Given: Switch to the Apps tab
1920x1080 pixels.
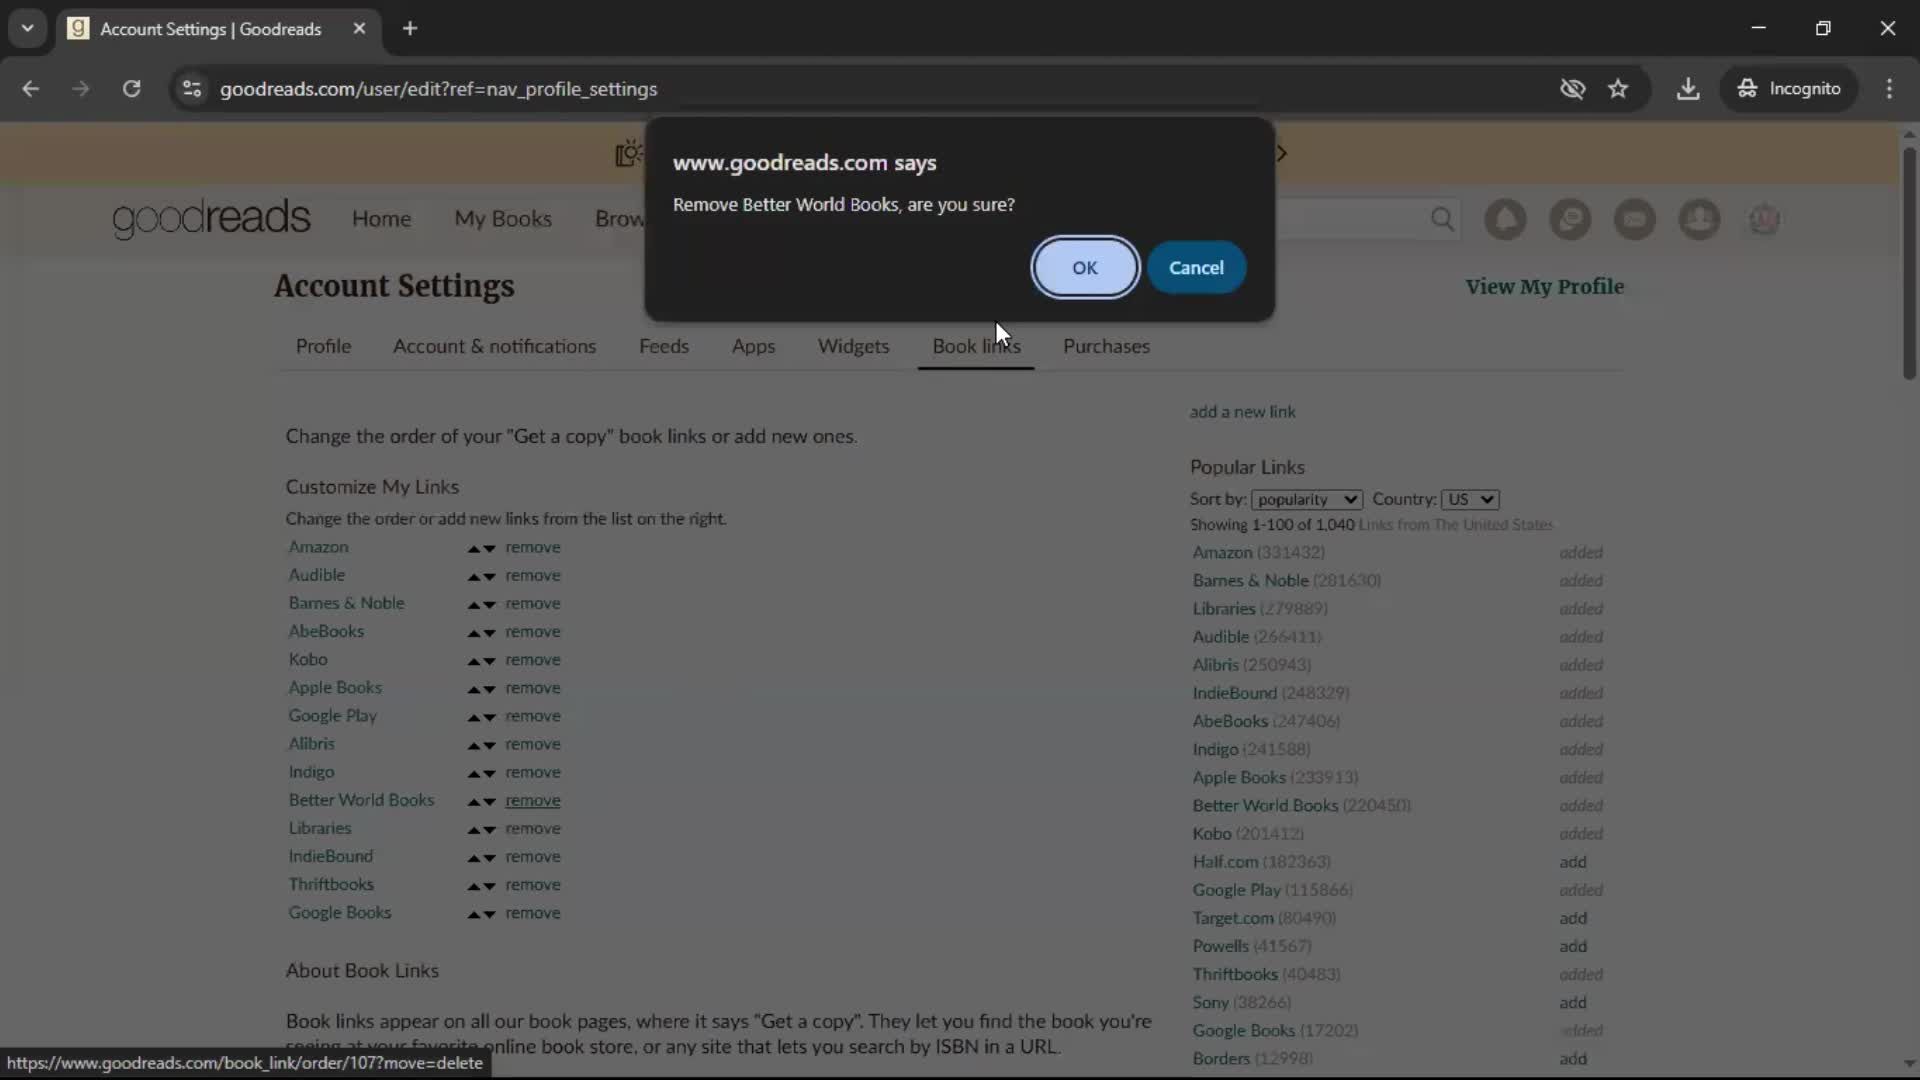Looking at the screenshot, I should pos(753,346).
